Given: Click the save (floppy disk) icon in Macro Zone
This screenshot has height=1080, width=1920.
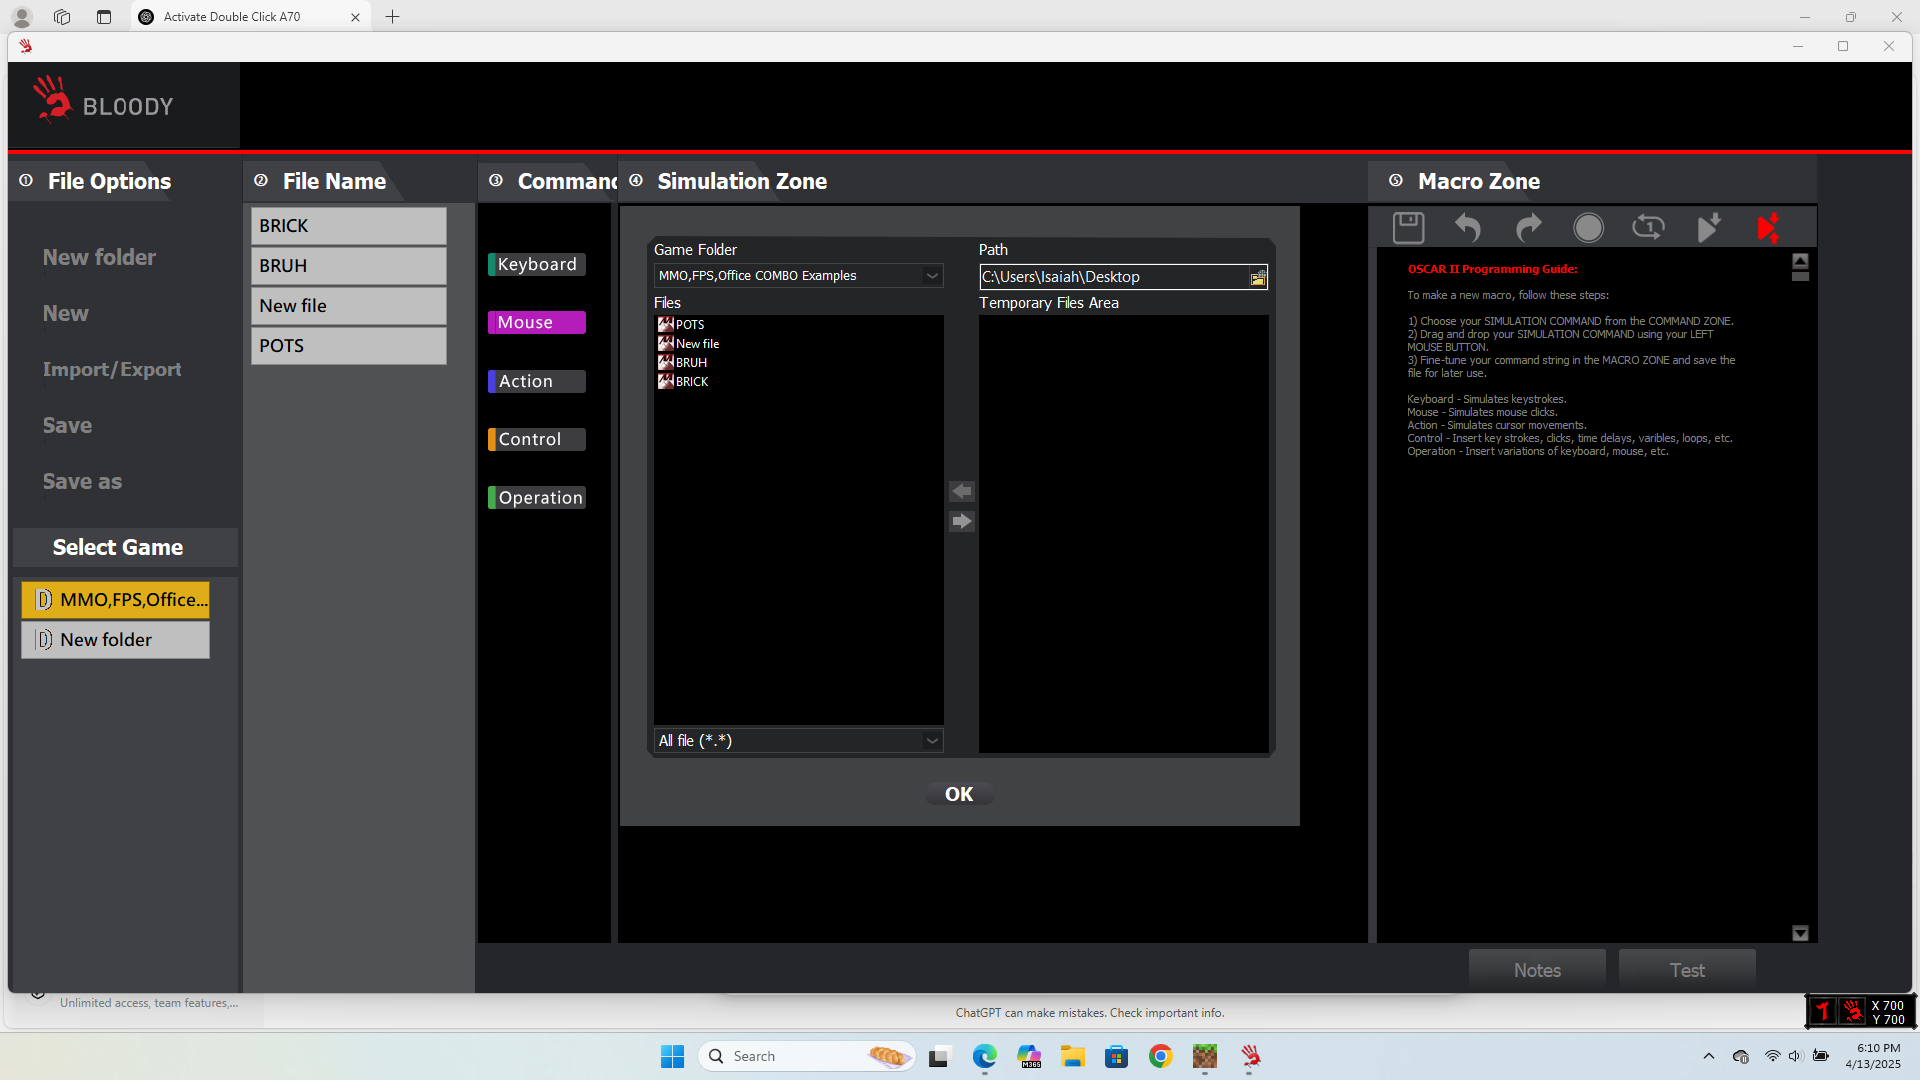Looking at the screenshot, I should tap(1408, 228).
